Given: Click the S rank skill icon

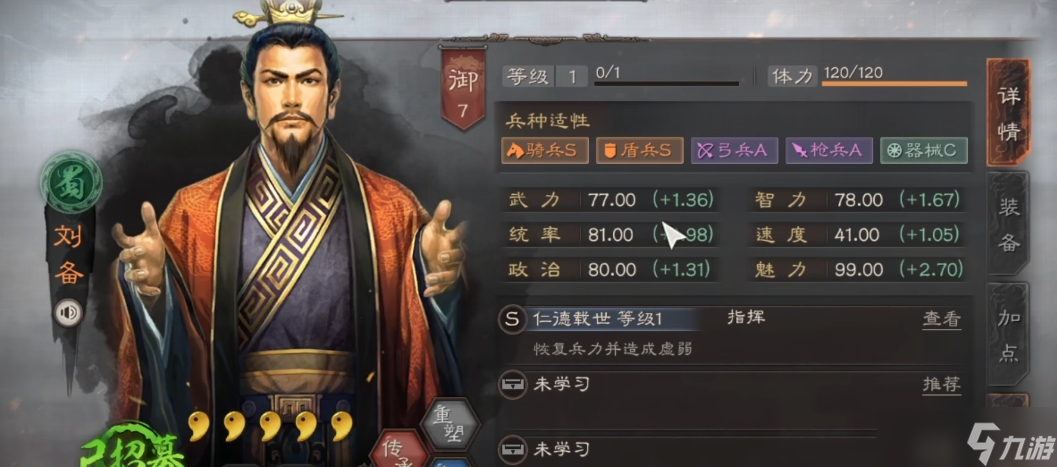Looking at the screenshot, I should (x=512, y=319).
